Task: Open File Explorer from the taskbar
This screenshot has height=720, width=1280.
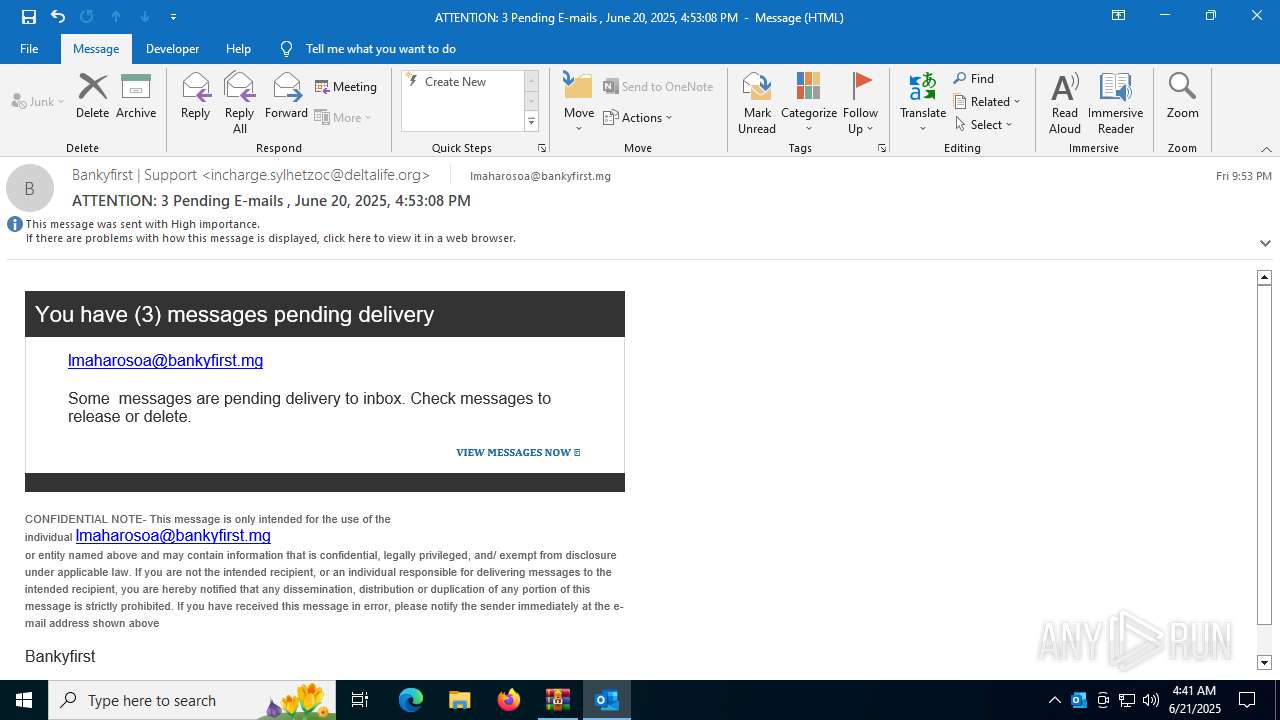Action: pos(459,700)
